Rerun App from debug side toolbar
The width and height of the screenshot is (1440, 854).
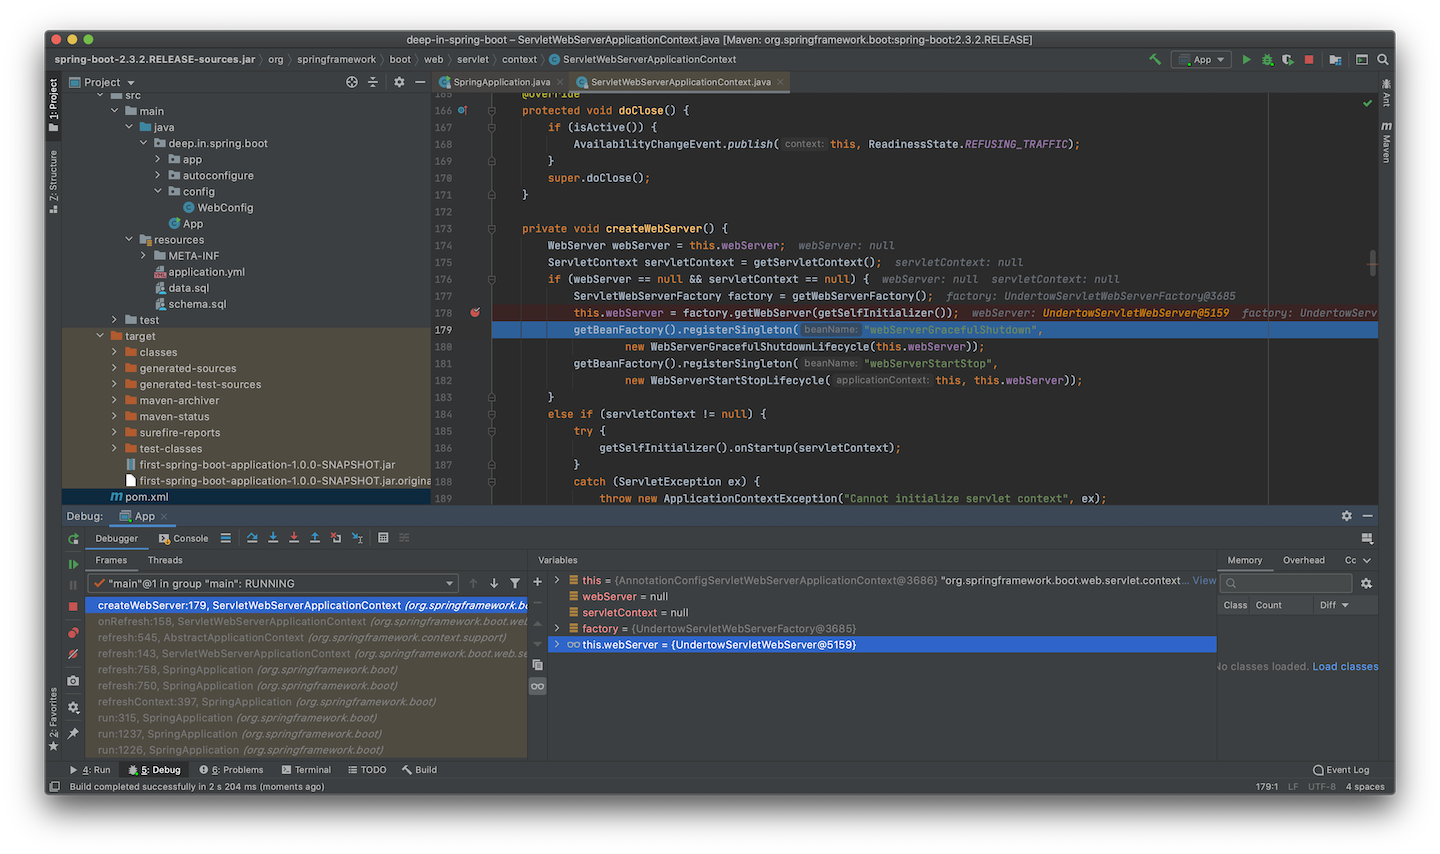click(73, 539)
